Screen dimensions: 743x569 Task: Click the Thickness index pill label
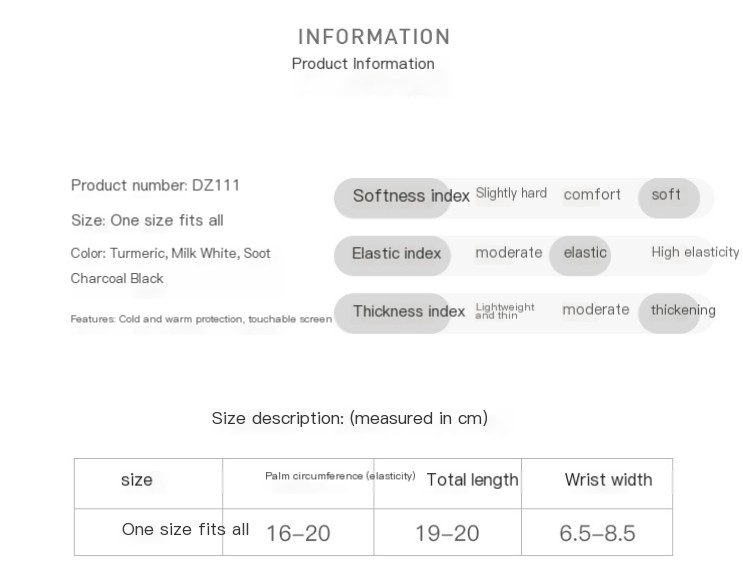(408, 312)
